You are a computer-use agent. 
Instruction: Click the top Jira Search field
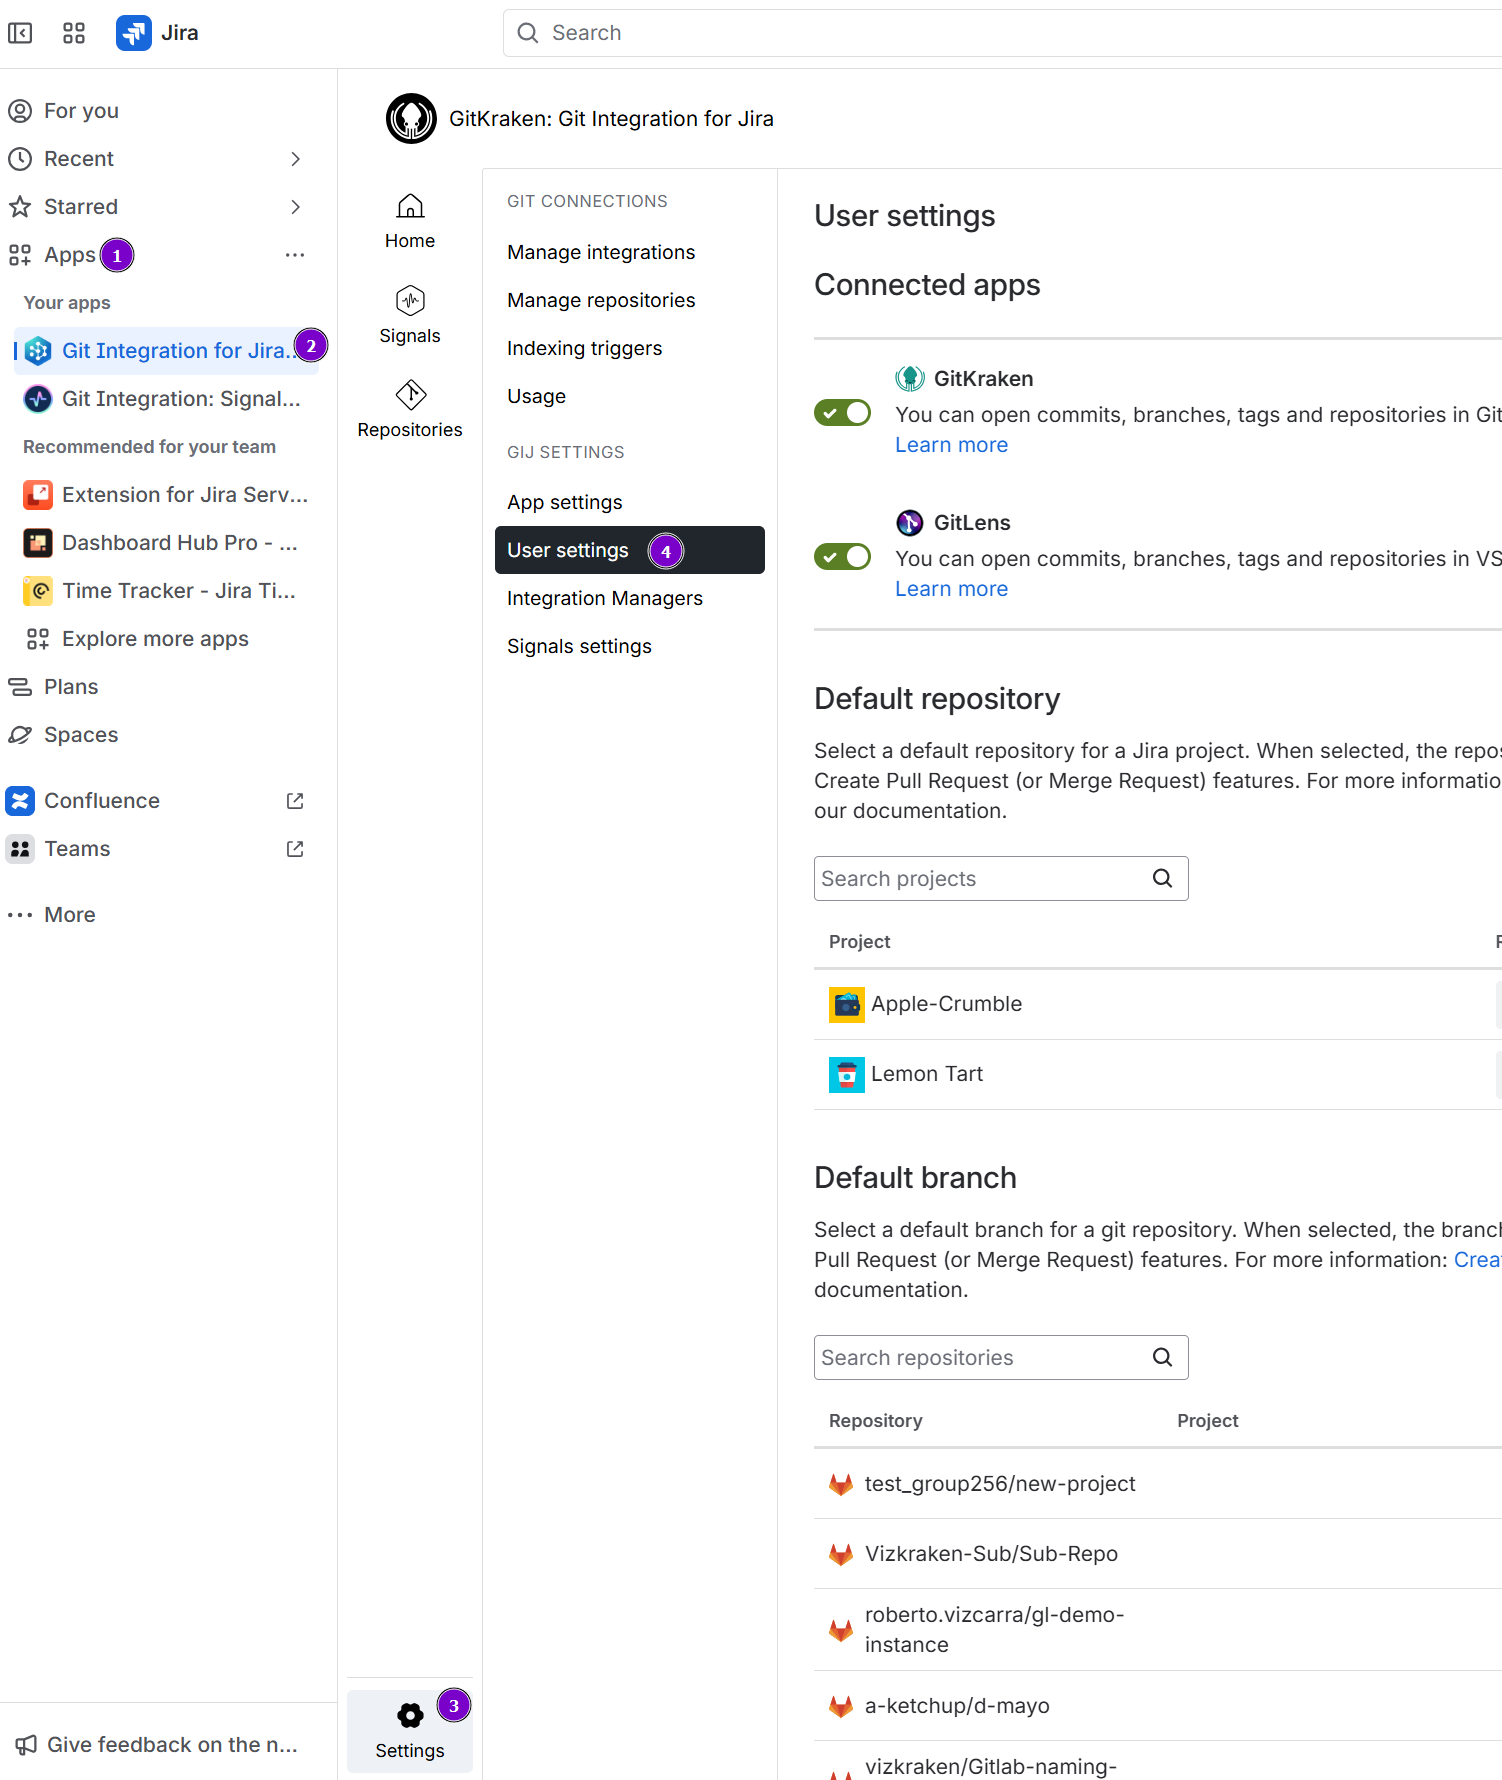pos(1002,33)
